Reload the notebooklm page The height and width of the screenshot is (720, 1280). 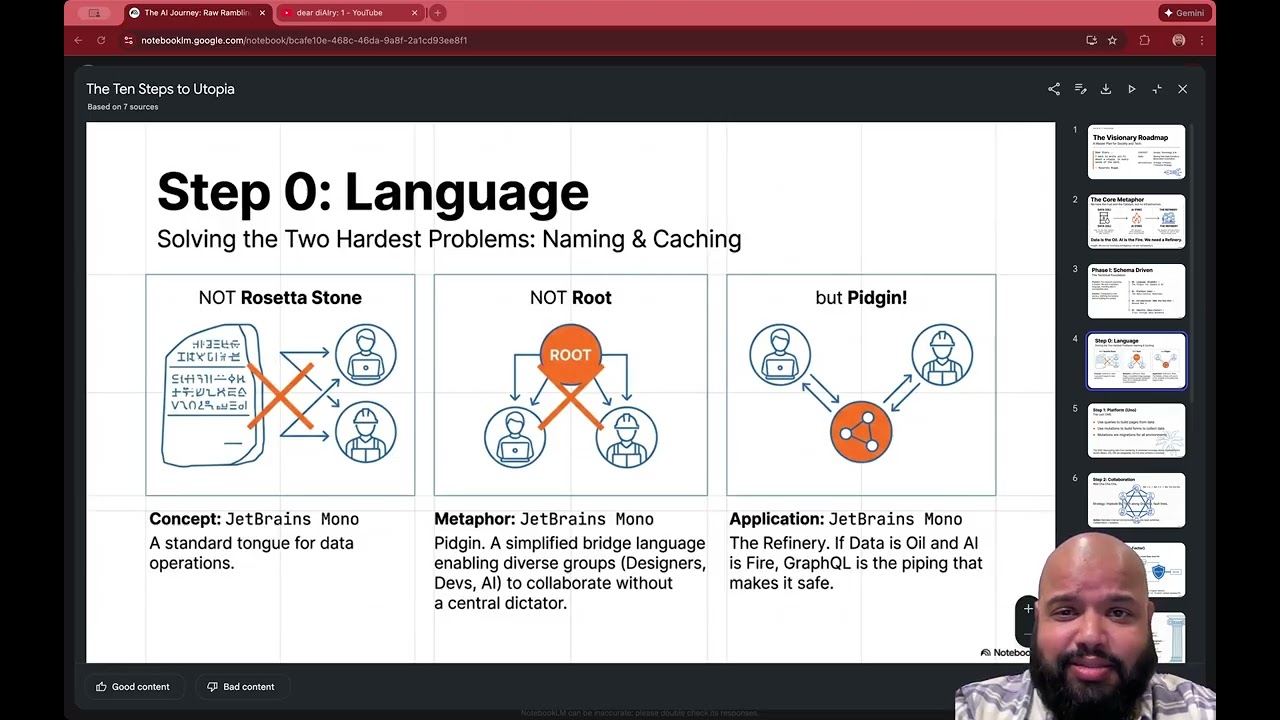tap(101, 40)
